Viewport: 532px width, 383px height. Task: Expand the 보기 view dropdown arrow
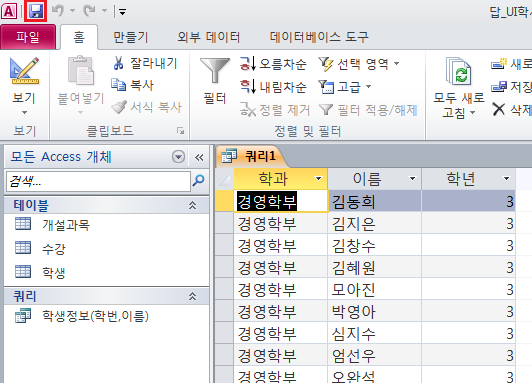(24, 112)
